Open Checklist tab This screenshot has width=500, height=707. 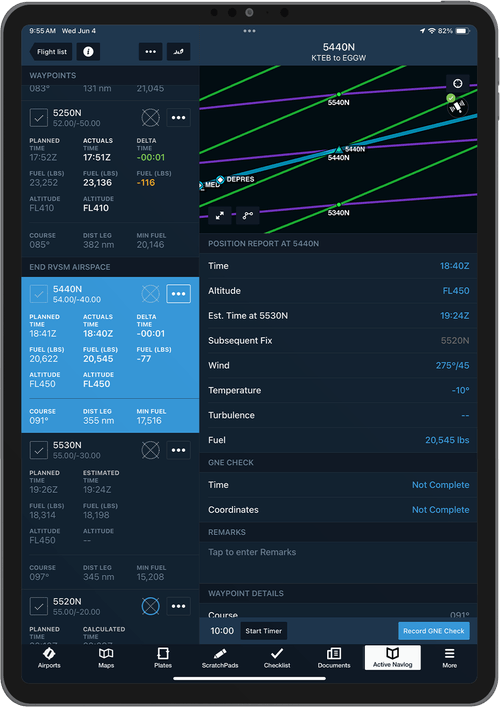pos(277,658)
